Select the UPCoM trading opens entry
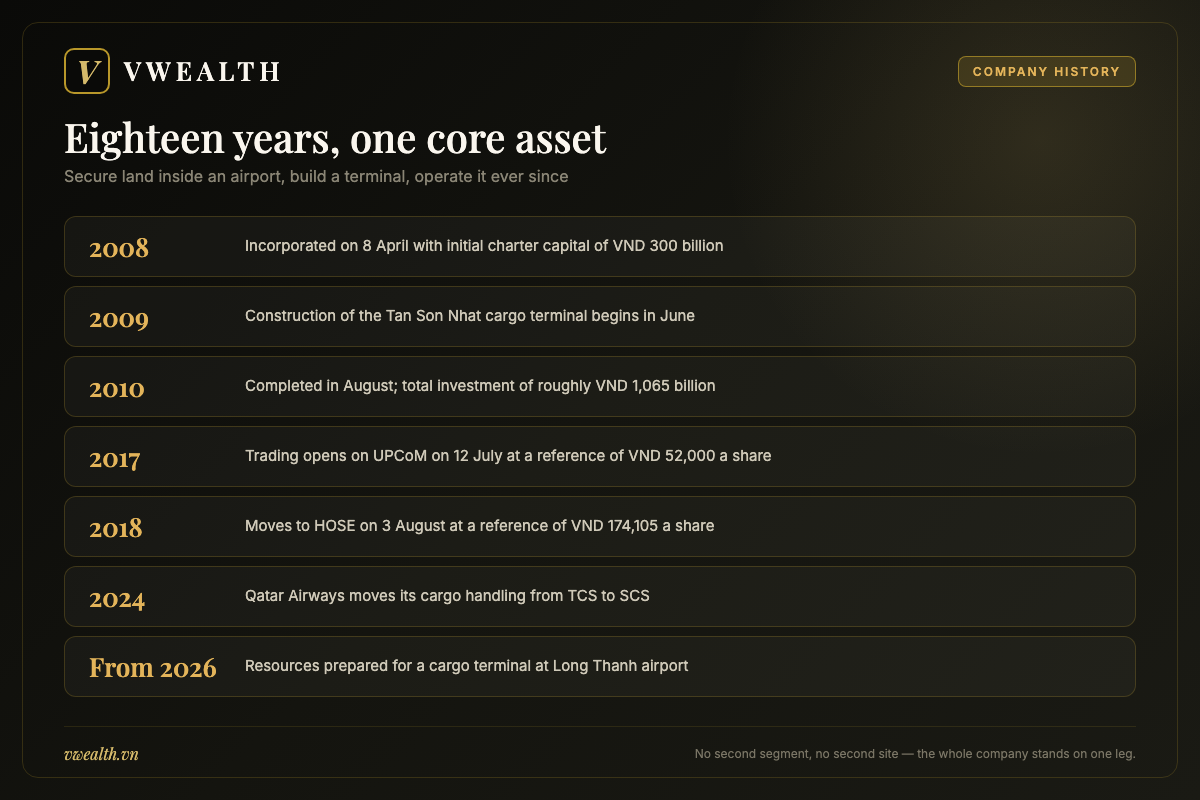 pyautogui.click(x=508, y=455)
